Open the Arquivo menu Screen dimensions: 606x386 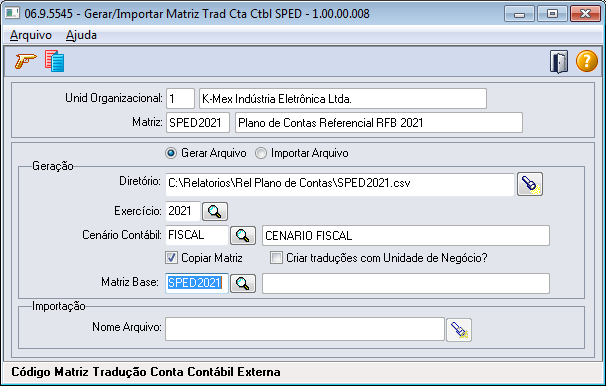pyautogui.click(x=31, y=35)
